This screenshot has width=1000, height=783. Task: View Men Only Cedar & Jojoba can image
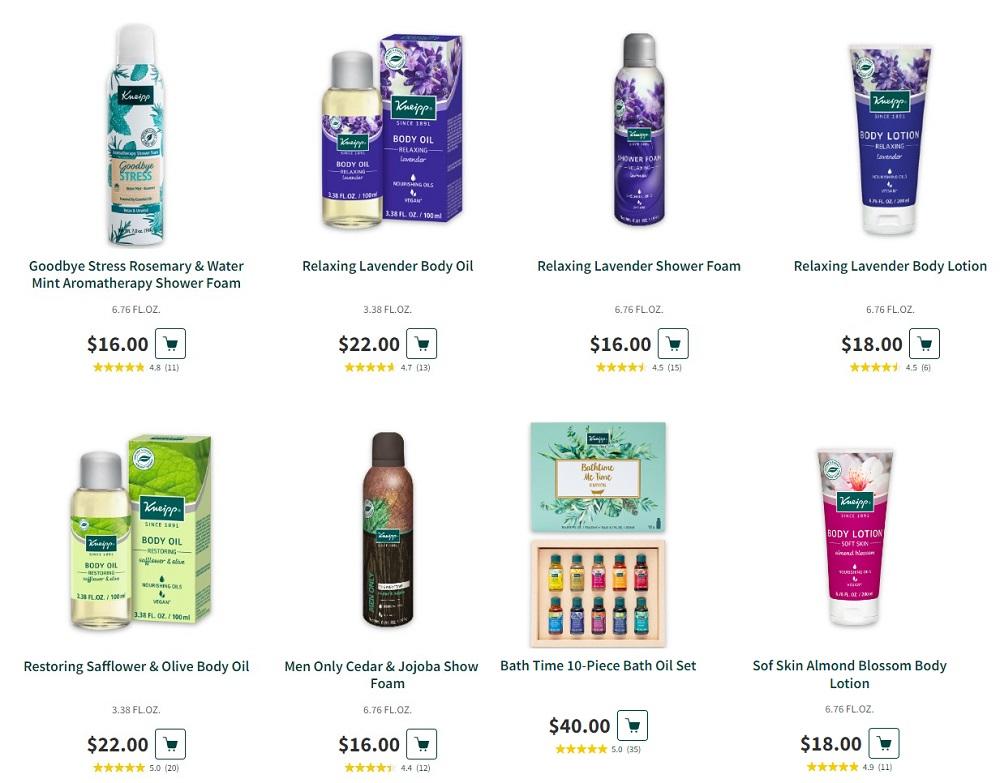[388, 530]
